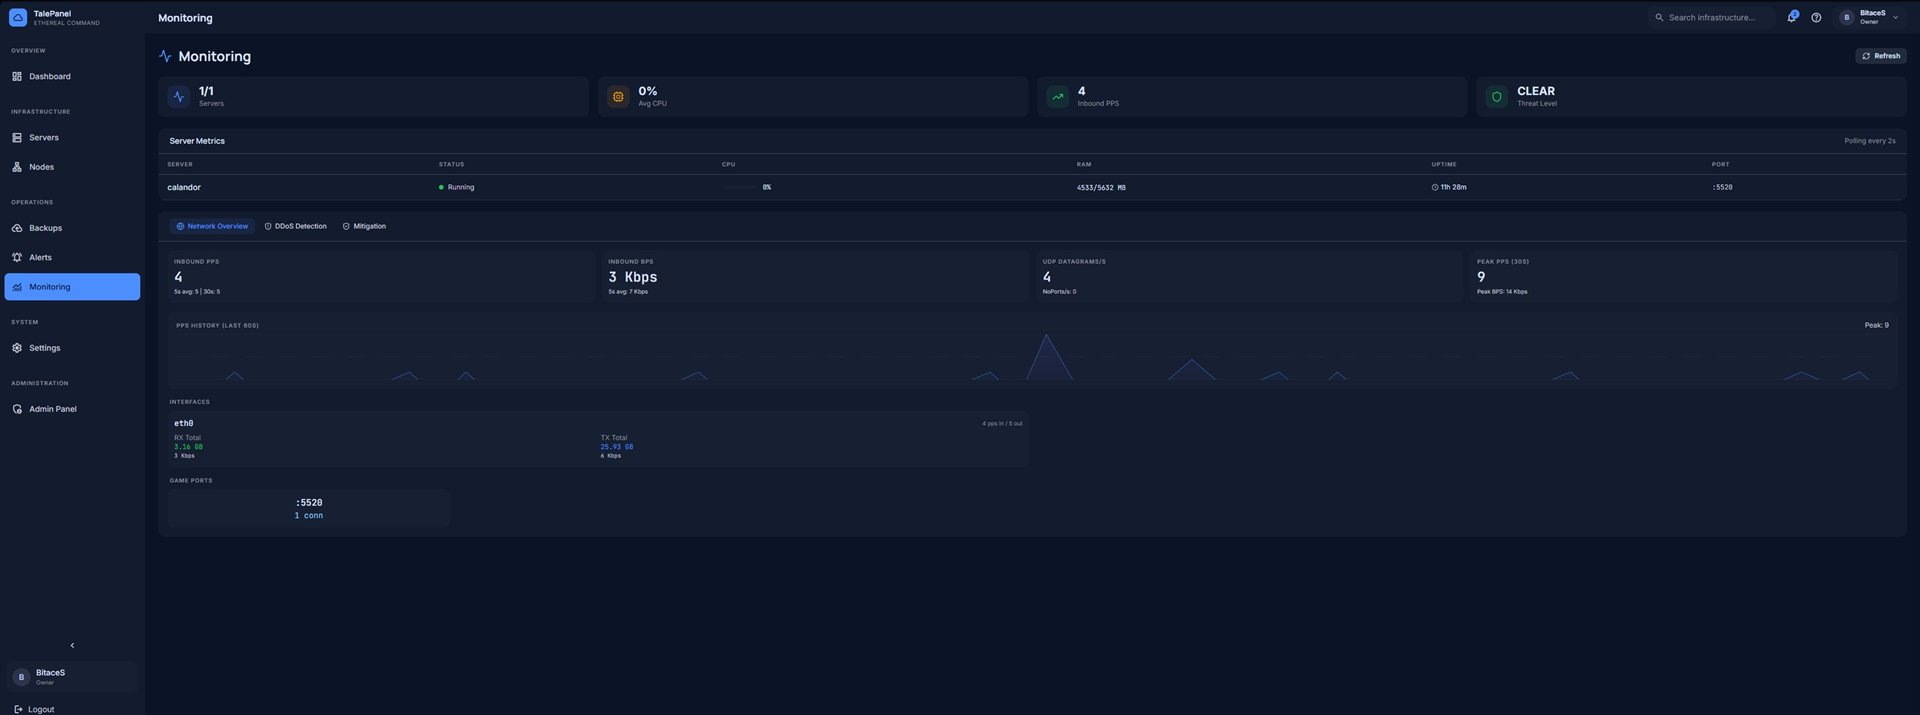The image size is (1920, 715).
Task: Click the Peak PPS (30s) card
Action: (x=1683, y=276)
